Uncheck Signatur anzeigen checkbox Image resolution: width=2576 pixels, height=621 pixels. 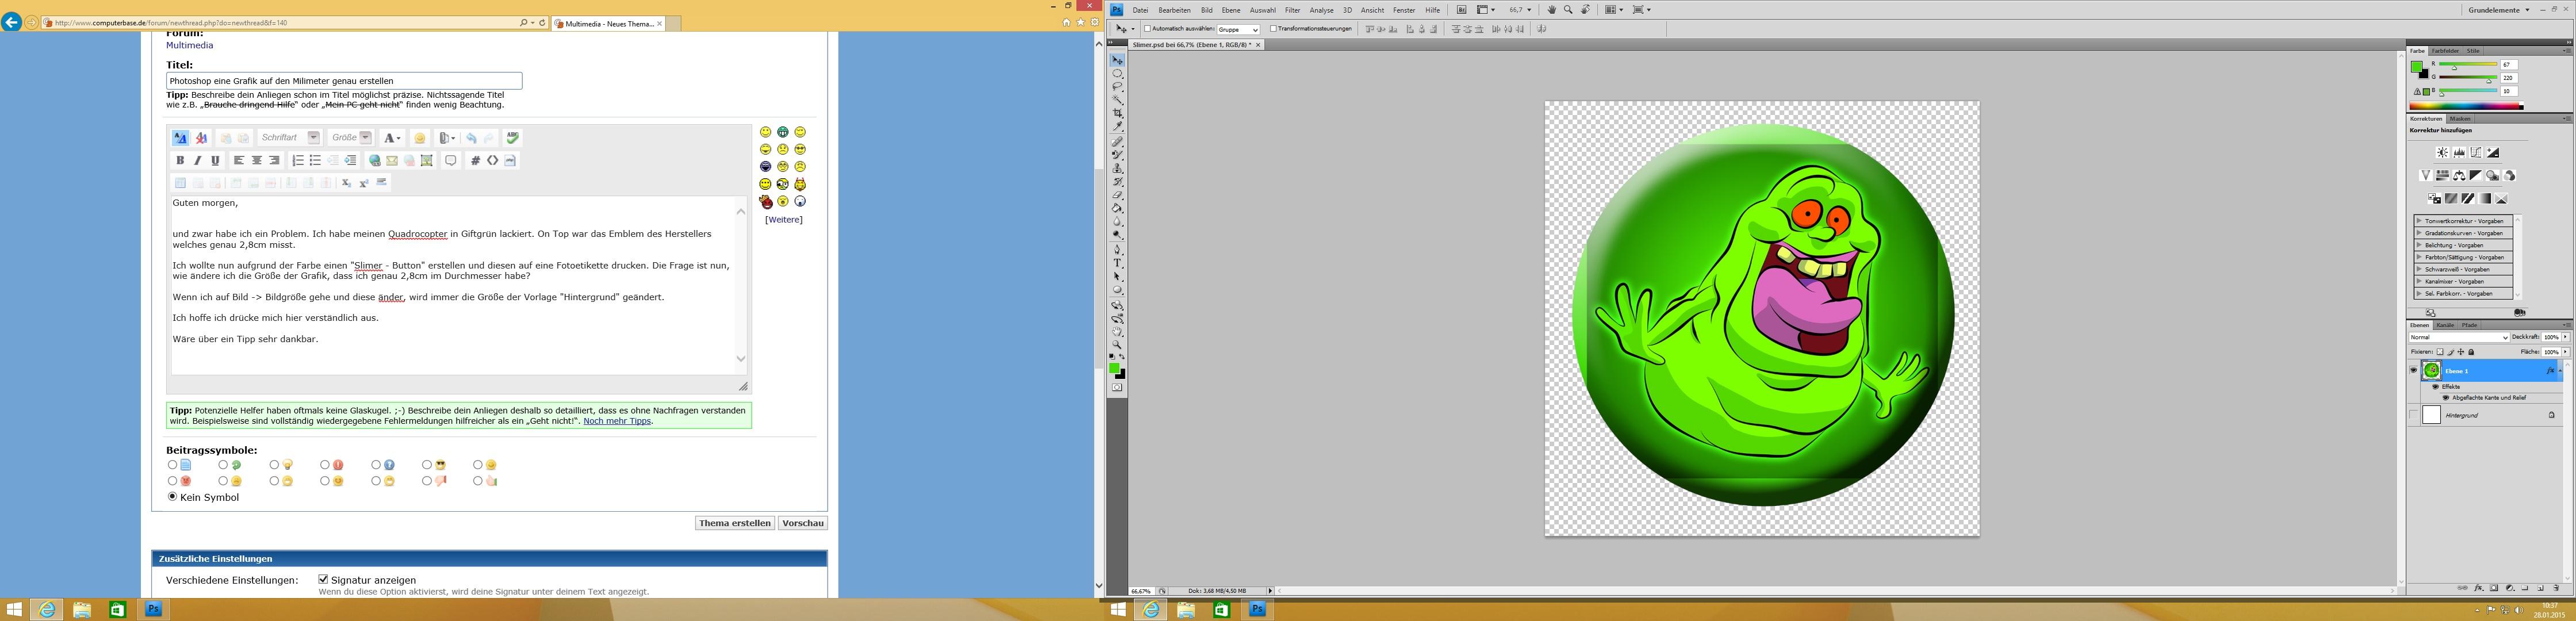pos(323,579)
